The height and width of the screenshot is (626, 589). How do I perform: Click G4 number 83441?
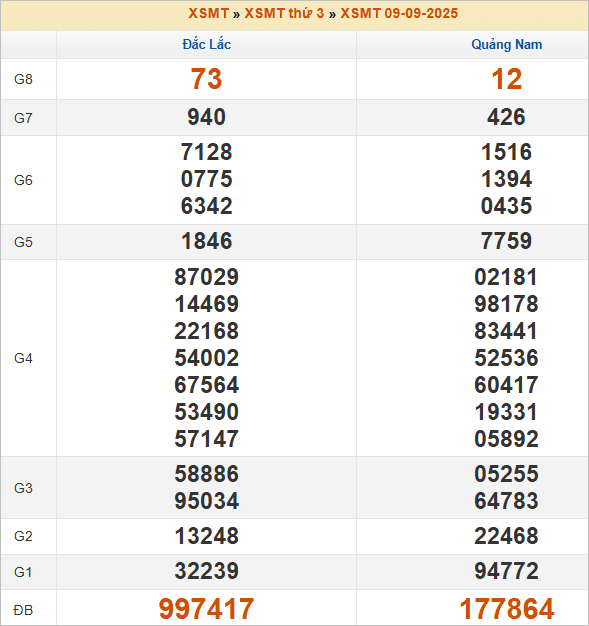tap(506, 331)
